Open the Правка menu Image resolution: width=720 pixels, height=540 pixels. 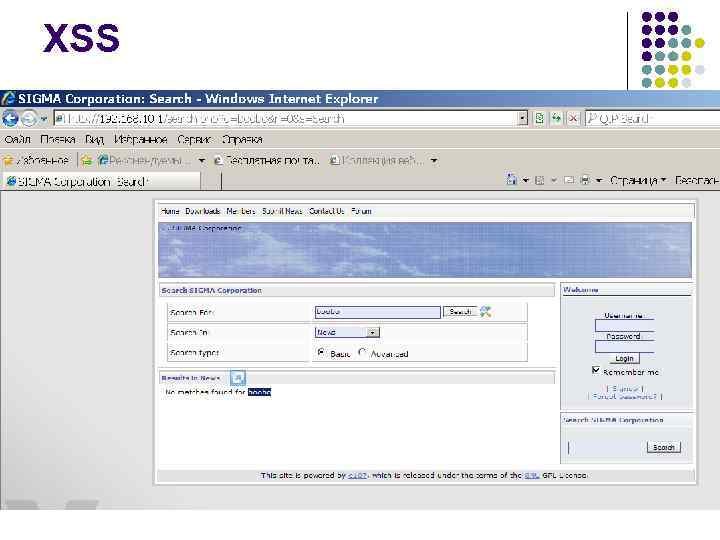[57, 139]
